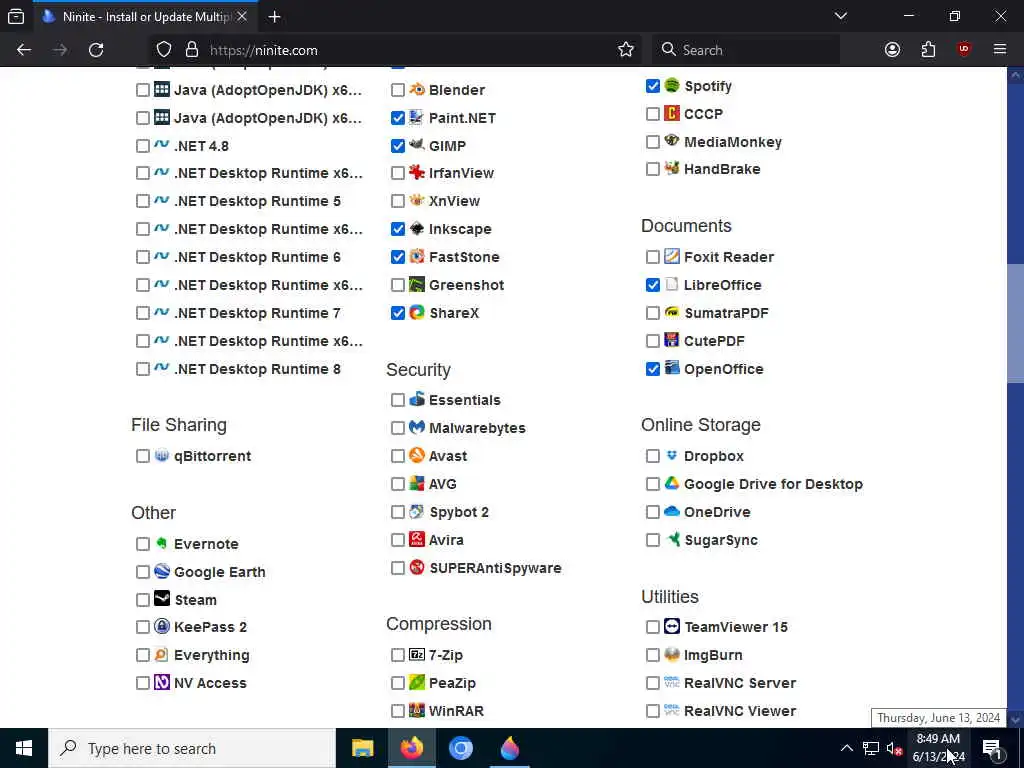
Task: Click the ninite.com address bar
Action: click(x=398, y=50)
